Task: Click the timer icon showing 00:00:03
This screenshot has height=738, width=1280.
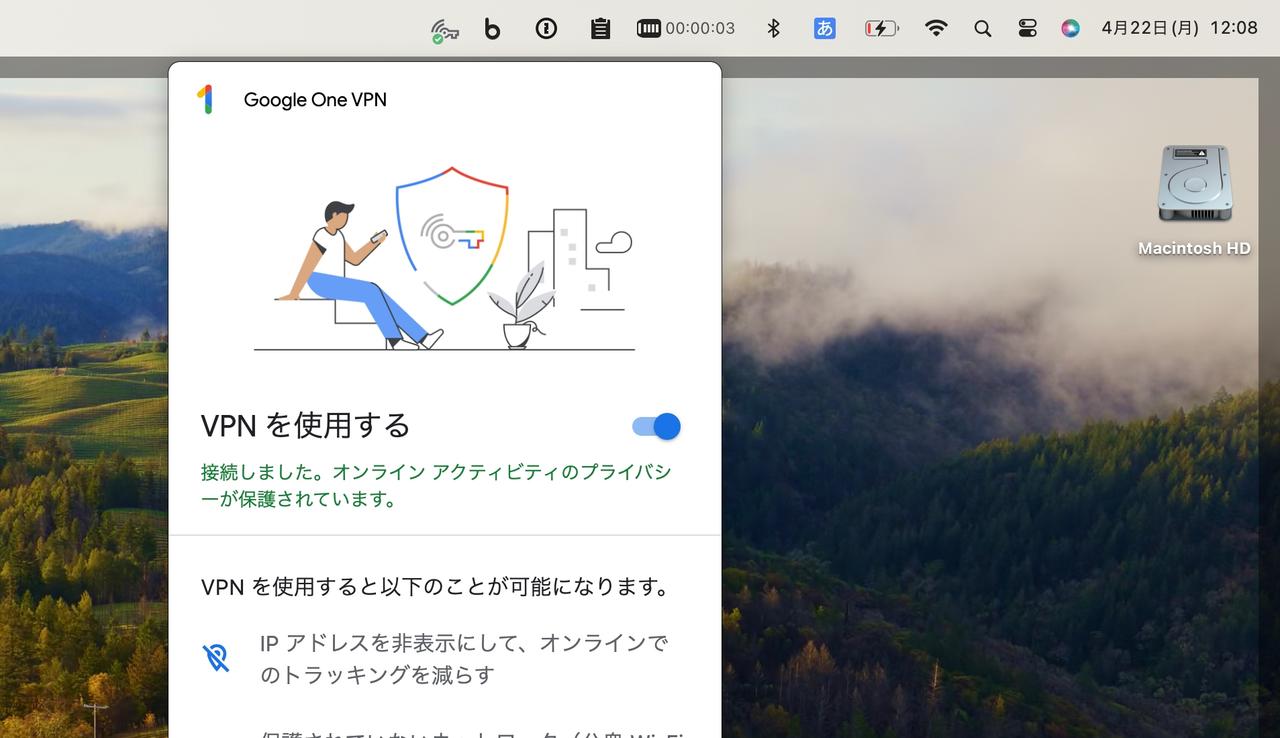Action: click(686, 29)
